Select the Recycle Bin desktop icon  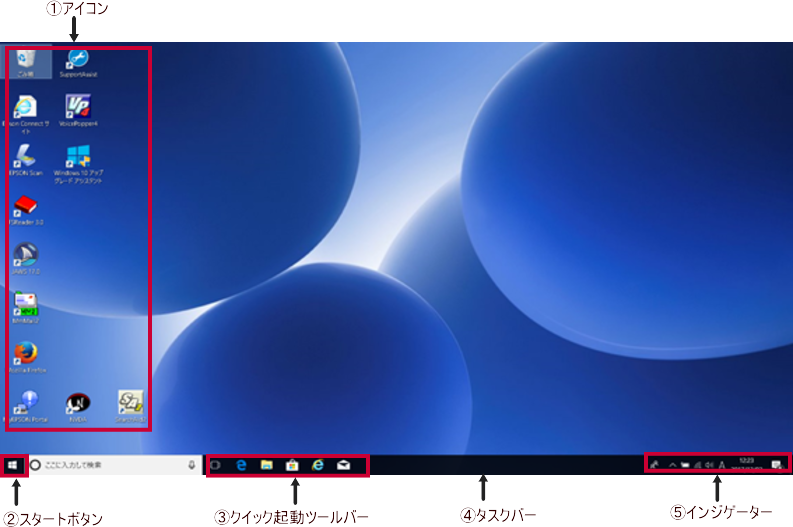(25, 63)
